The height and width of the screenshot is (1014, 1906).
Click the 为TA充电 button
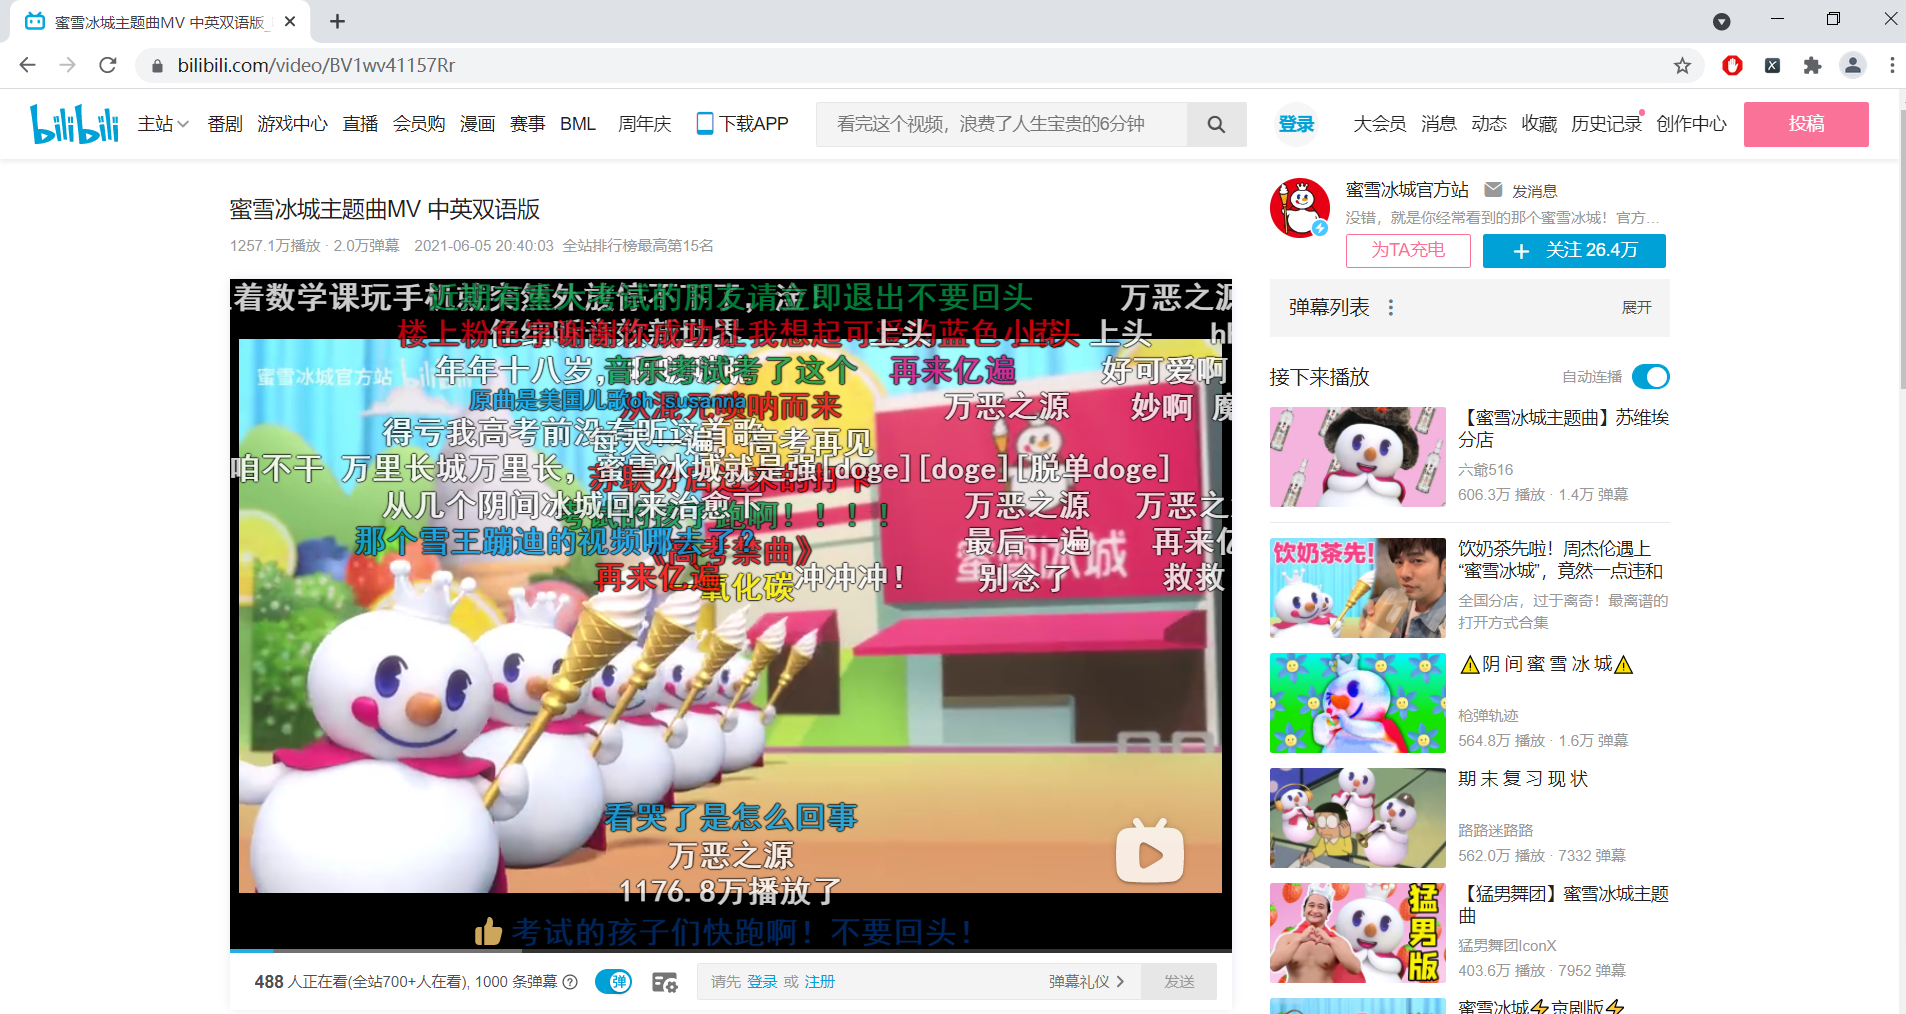click(x=1408, y=250)
